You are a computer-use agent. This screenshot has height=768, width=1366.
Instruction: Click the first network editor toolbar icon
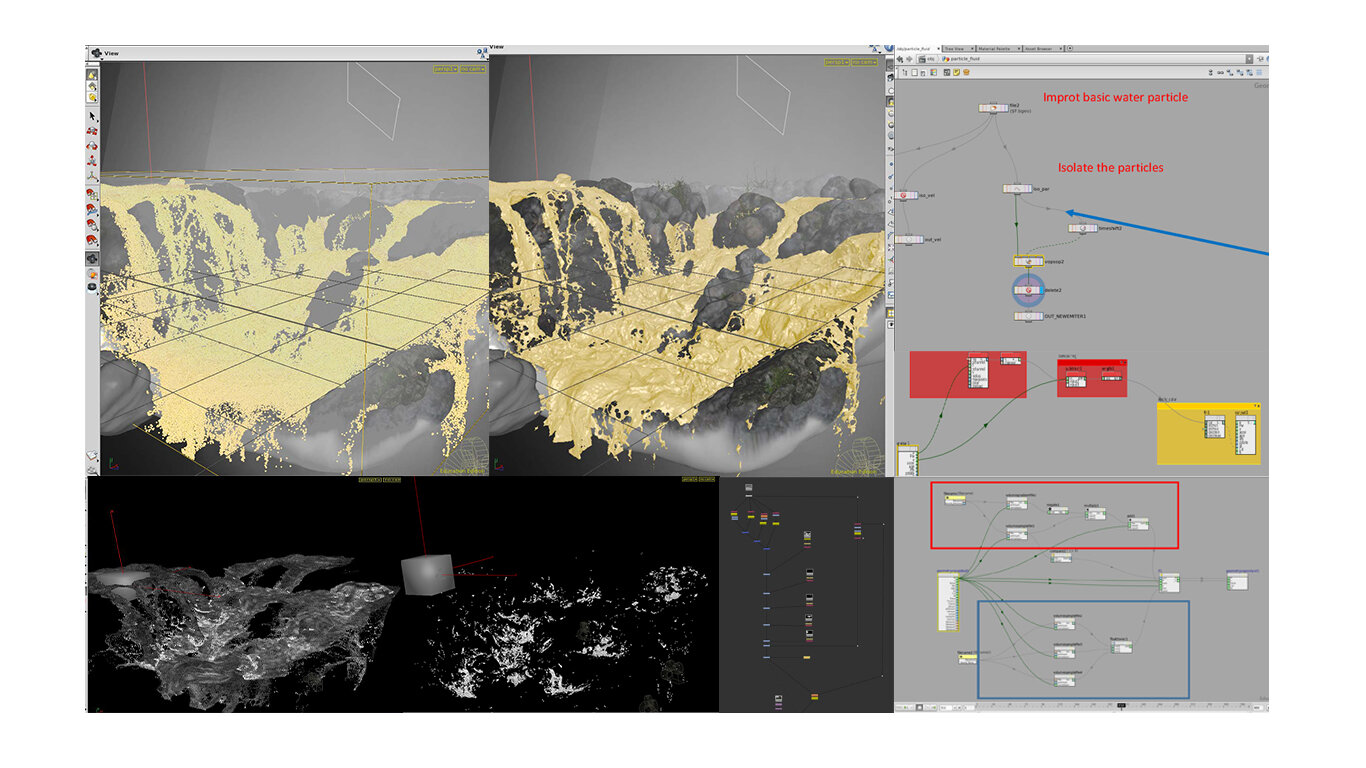[905, 73]
